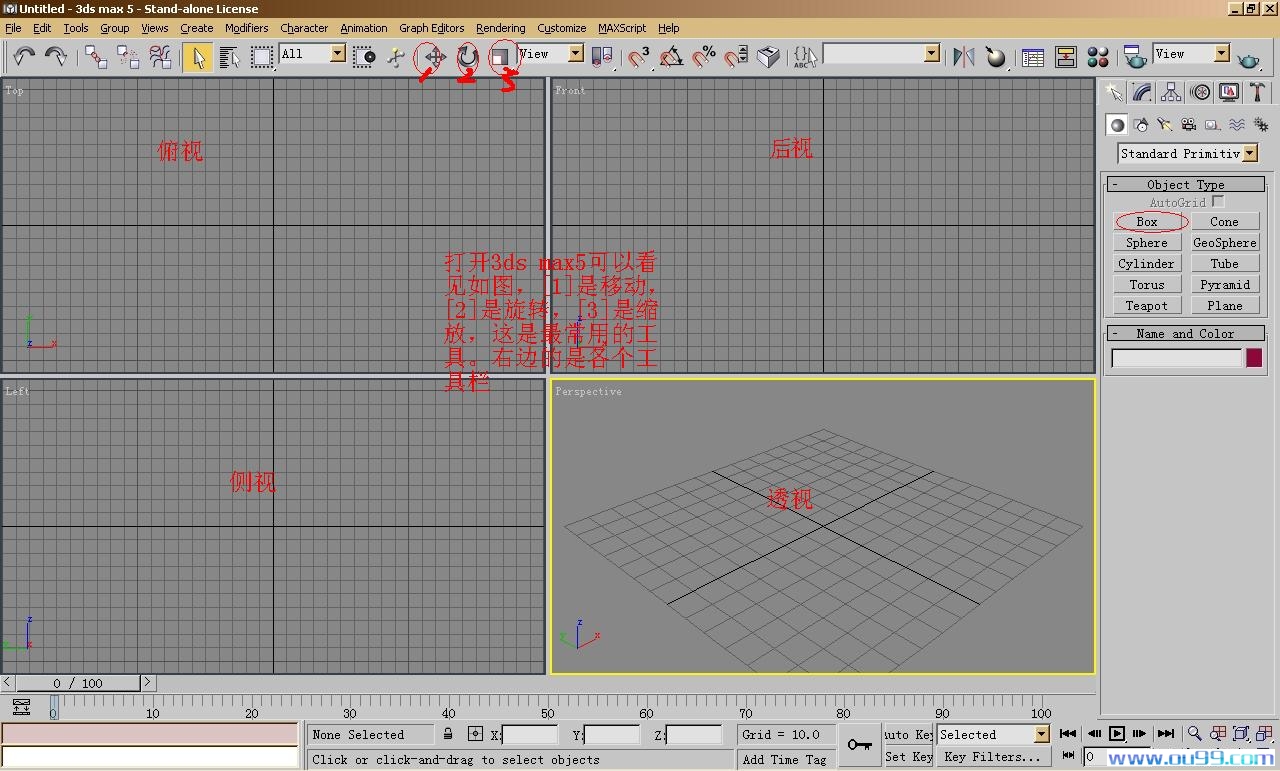Switch to the Utilities hammer tab
Image resolution: width=1280 pixels, height=771 pixels.
[x=1257, y=92]
